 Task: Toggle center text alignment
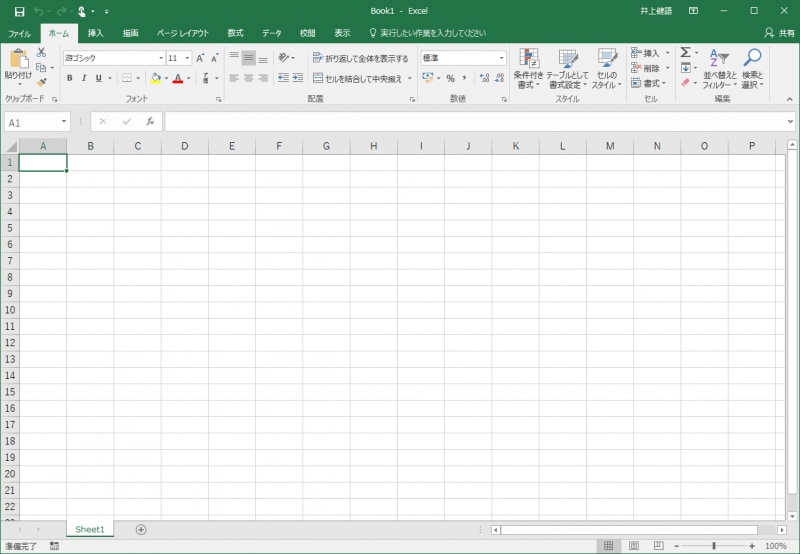click(x=248, y=78)
